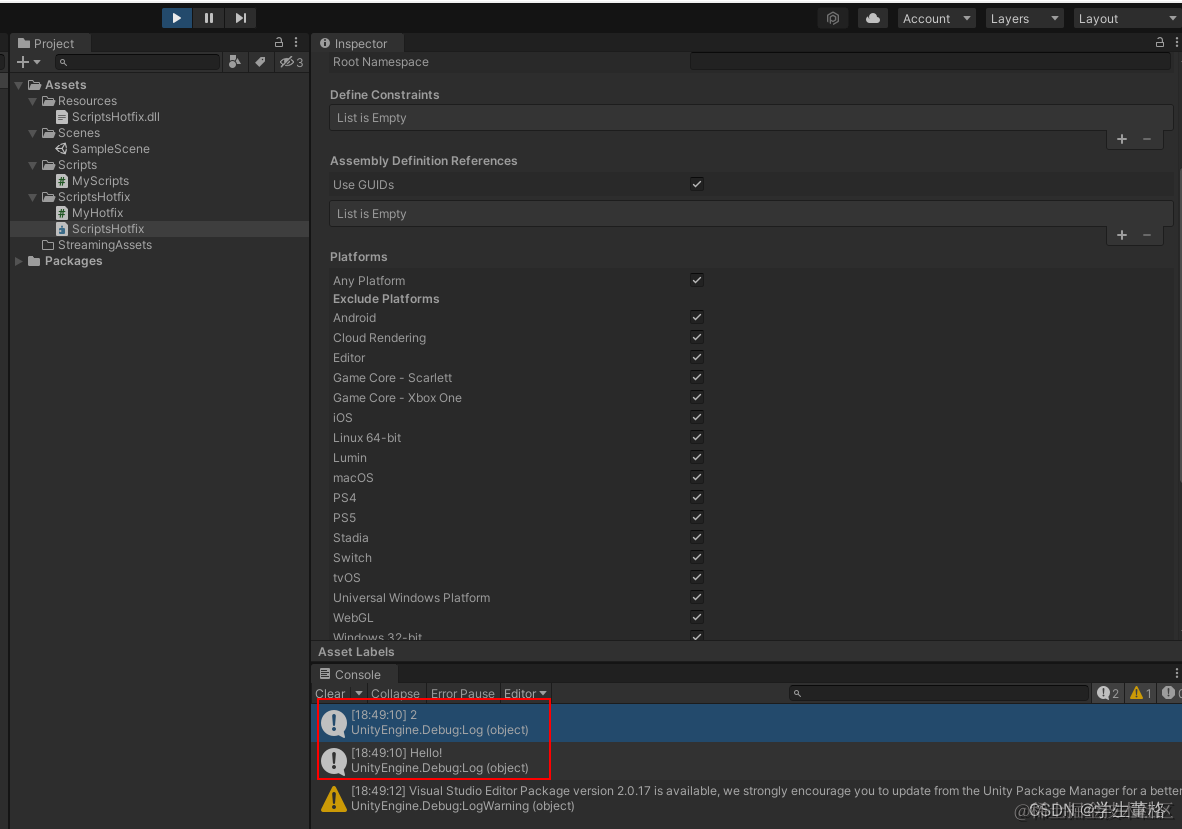Toggle the Project panel lock icon
1182x829 pixels.
(x=279, y=43)
